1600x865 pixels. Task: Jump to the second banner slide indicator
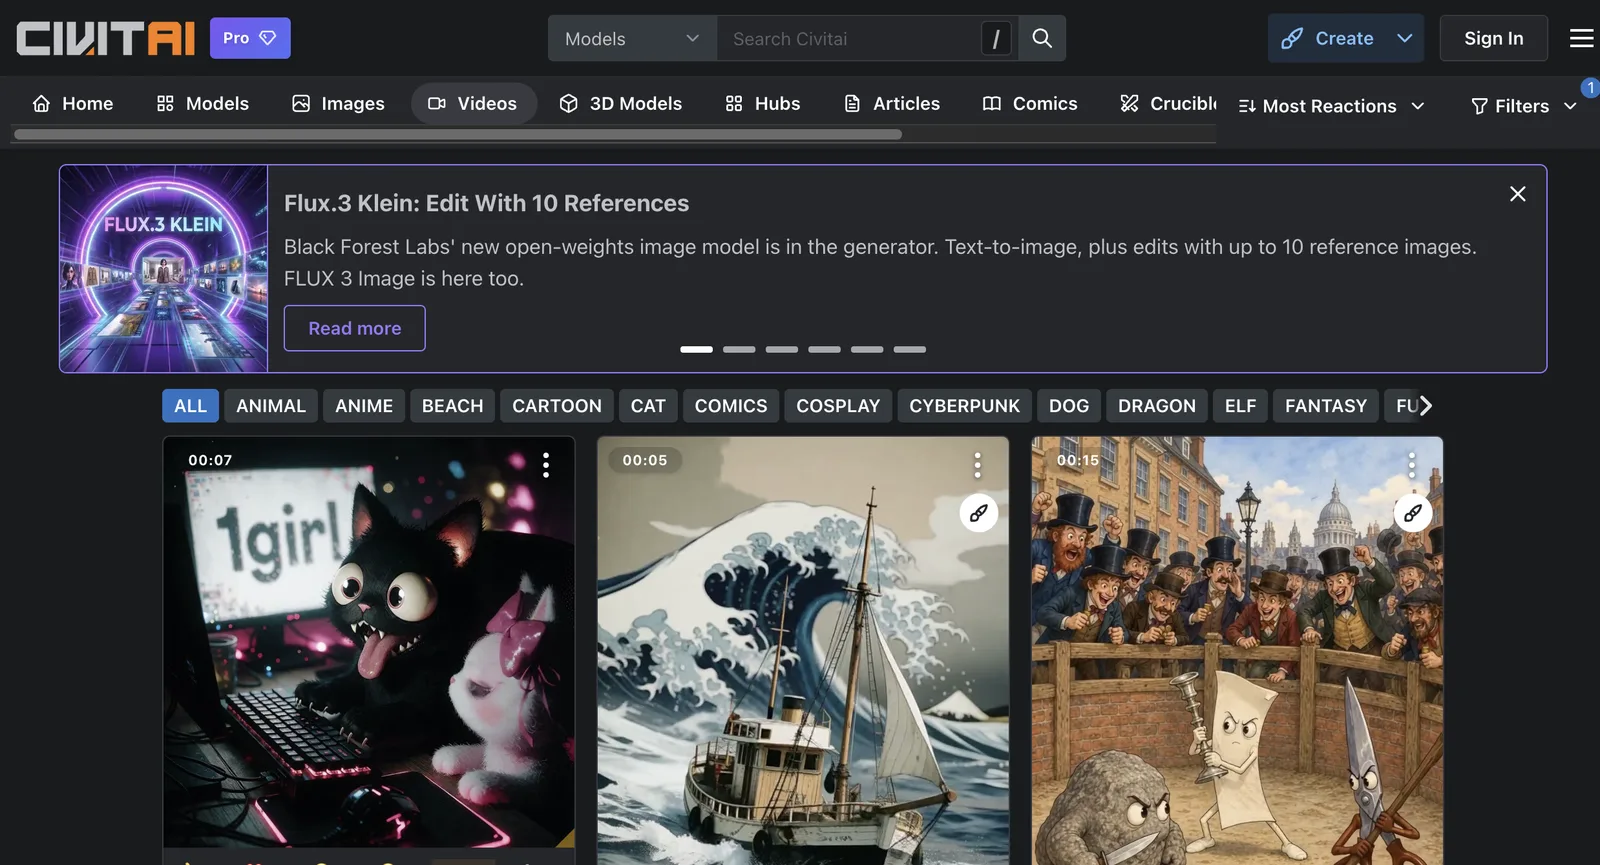click(739, 349)
